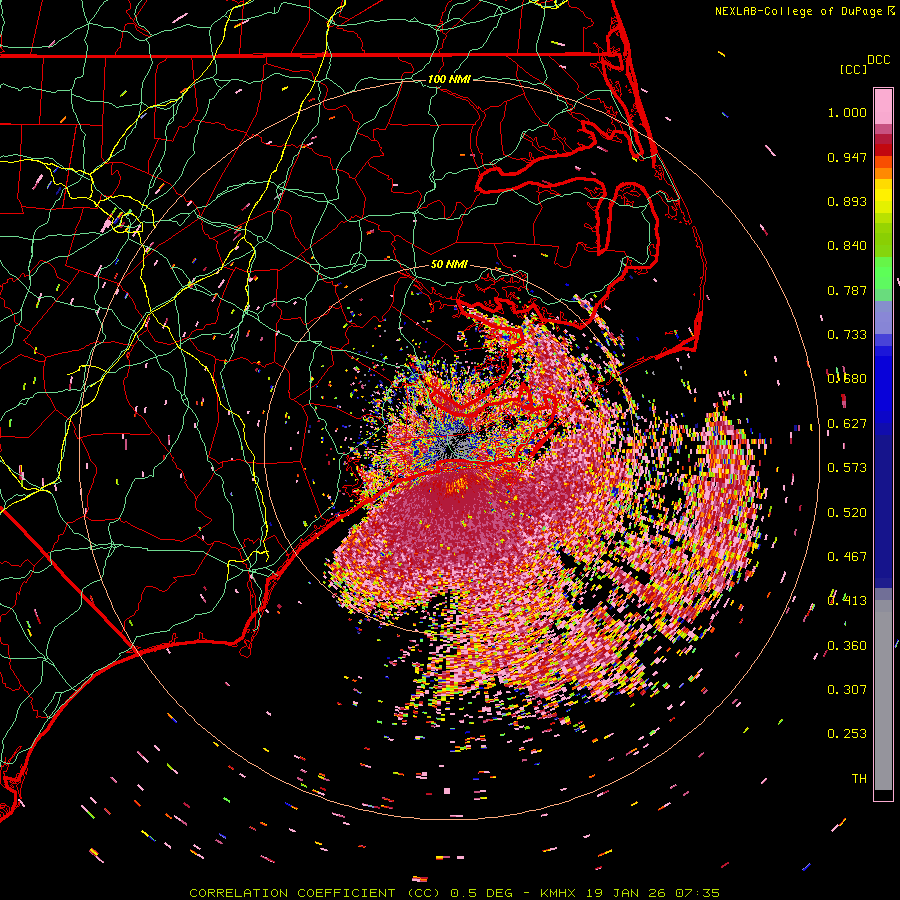Select the 1.000 legend value
Screen dimensions: 900x900
pos(847,112)
